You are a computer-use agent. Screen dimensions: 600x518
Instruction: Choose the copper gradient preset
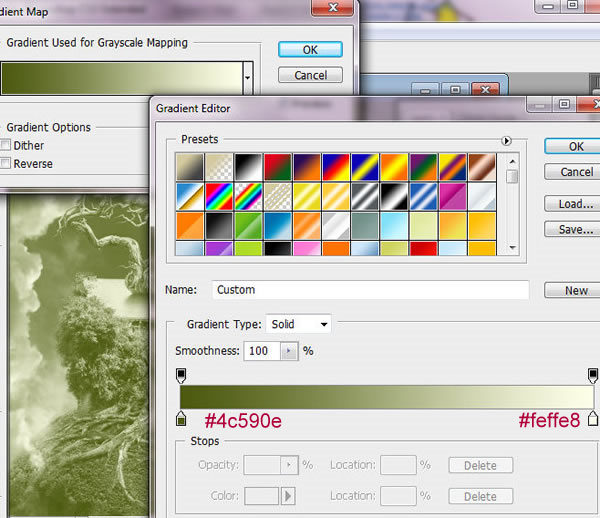coord(482,167)
